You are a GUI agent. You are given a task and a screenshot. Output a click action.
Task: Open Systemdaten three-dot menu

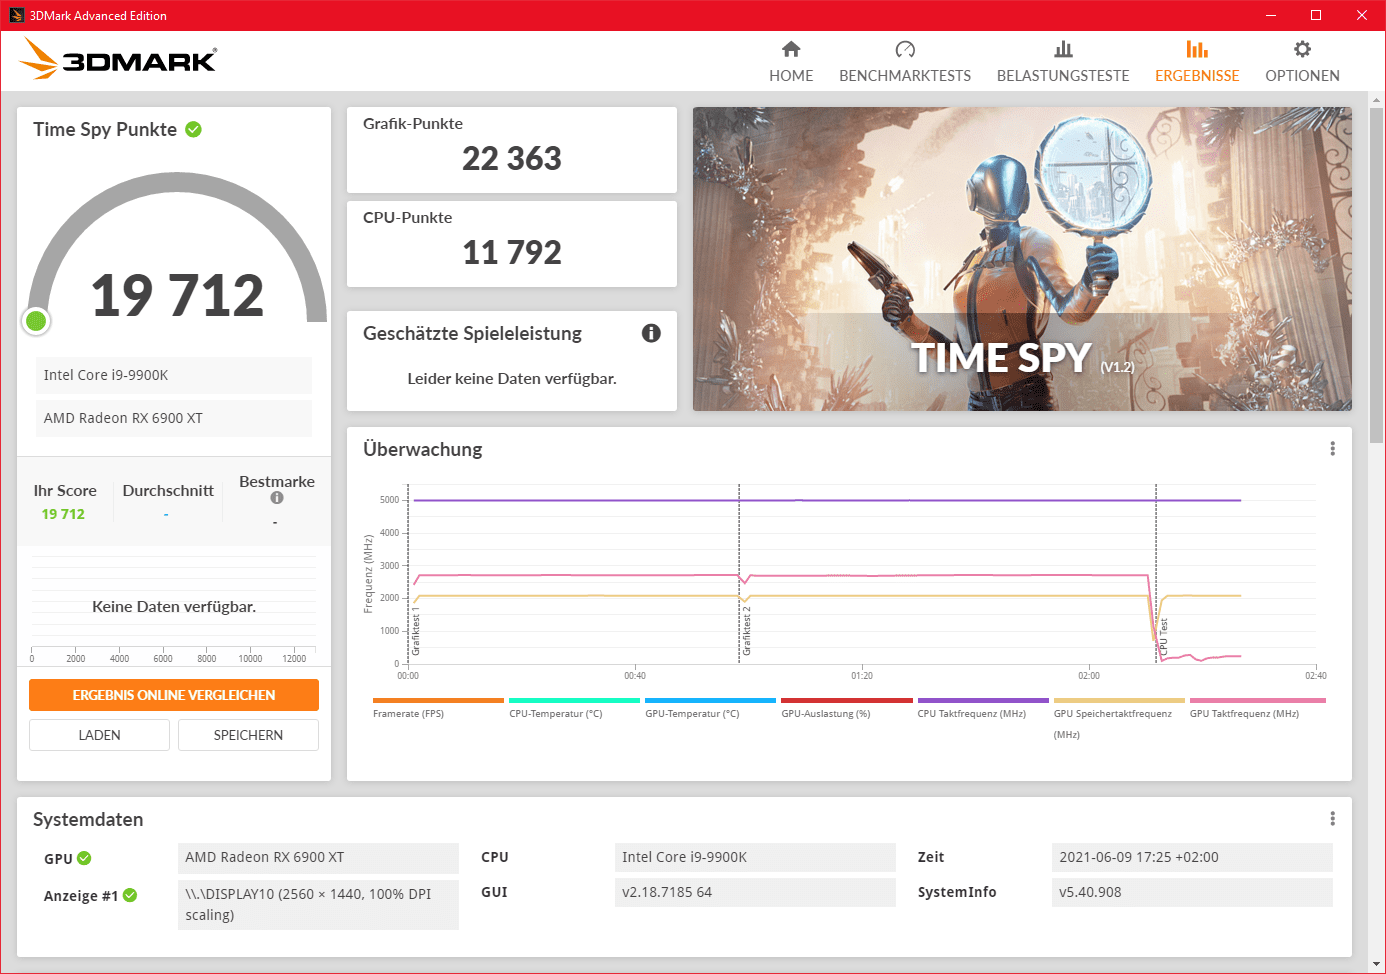tap(1332, 819)
